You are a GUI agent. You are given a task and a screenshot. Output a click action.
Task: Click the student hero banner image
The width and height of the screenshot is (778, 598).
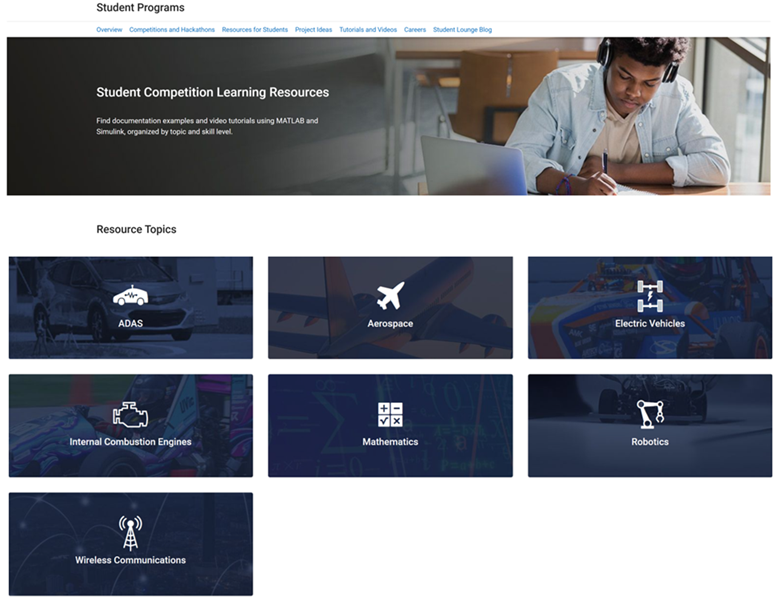coord(580,116)
